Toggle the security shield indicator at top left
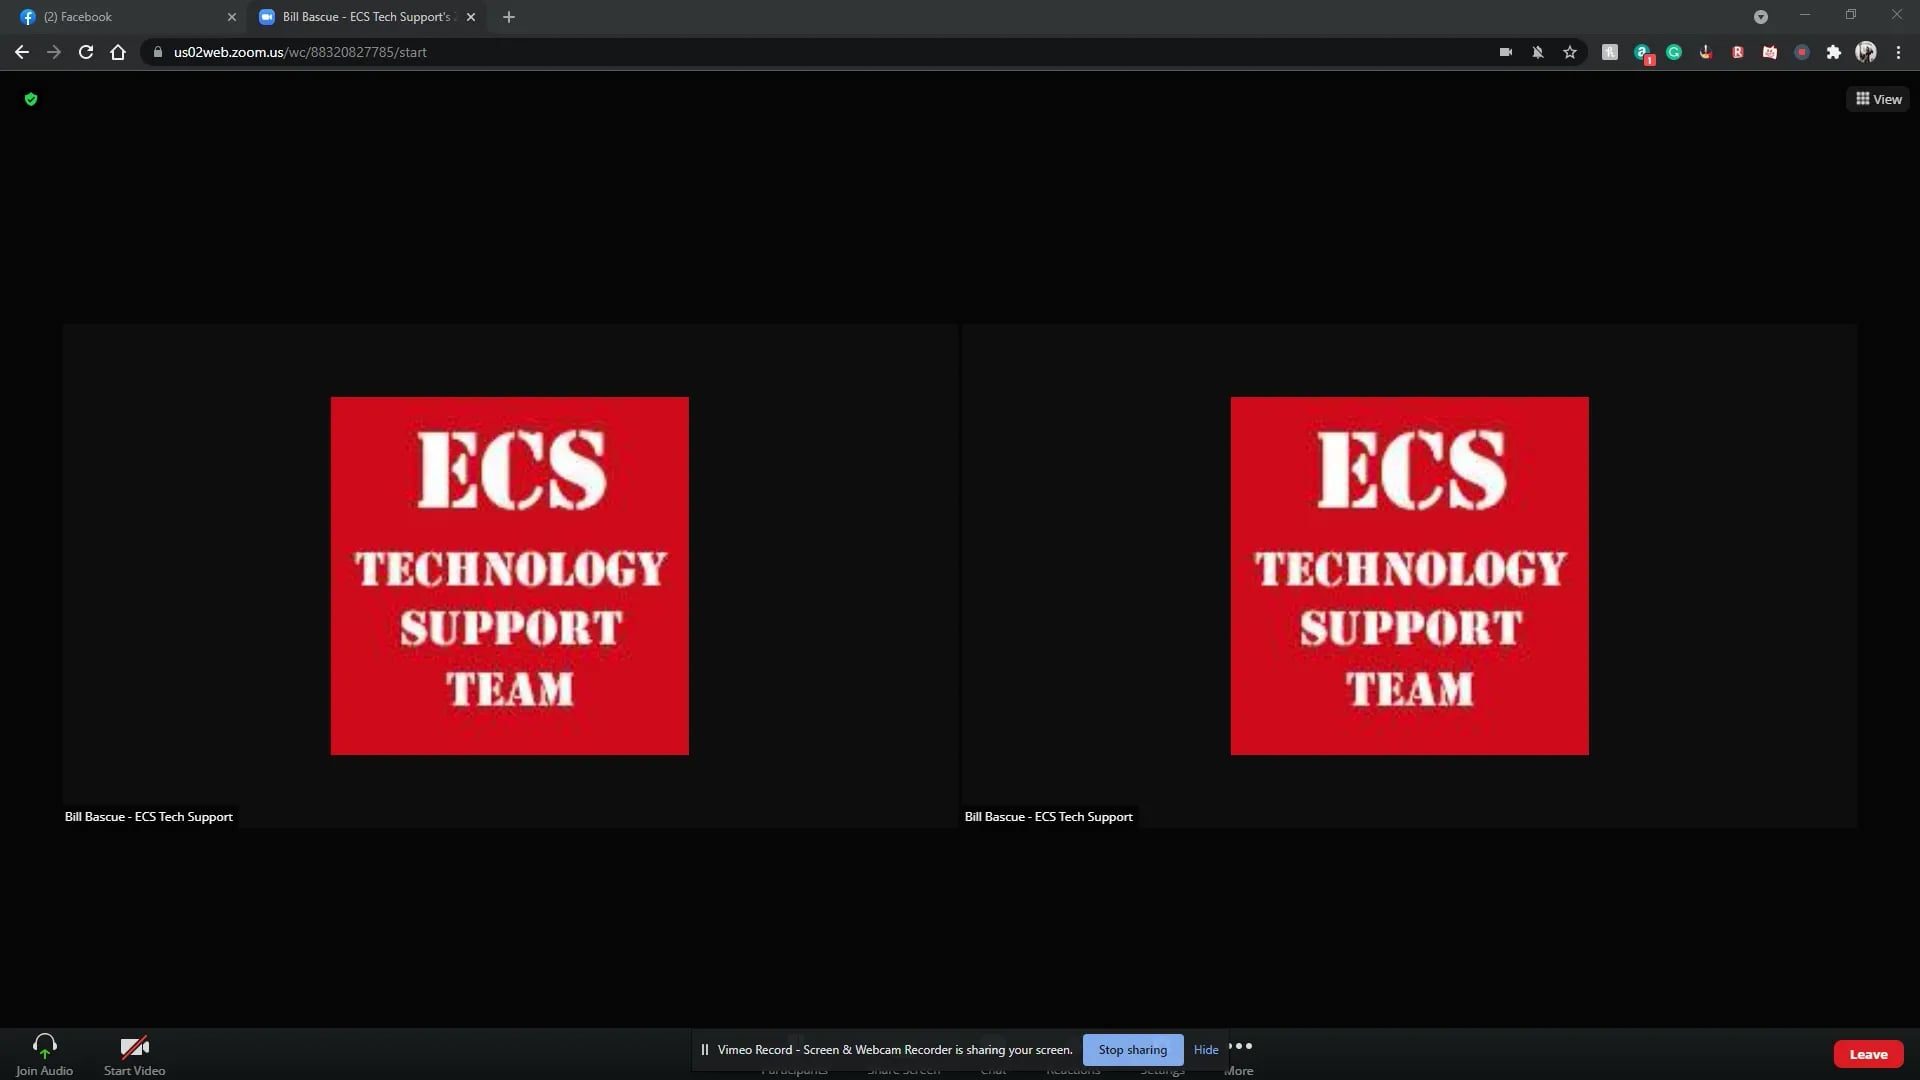Screen dimensions: 1920x1080 pyautogui.click(x=30, y=99)
